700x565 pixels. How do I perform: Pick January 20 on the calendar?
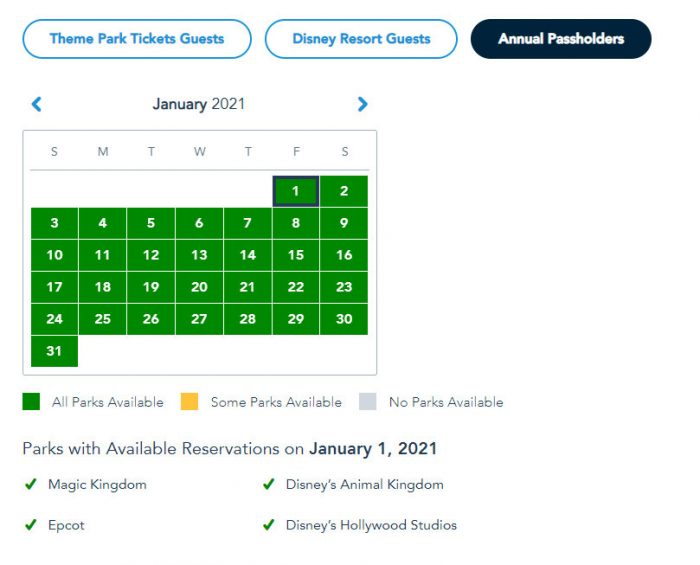199,287
